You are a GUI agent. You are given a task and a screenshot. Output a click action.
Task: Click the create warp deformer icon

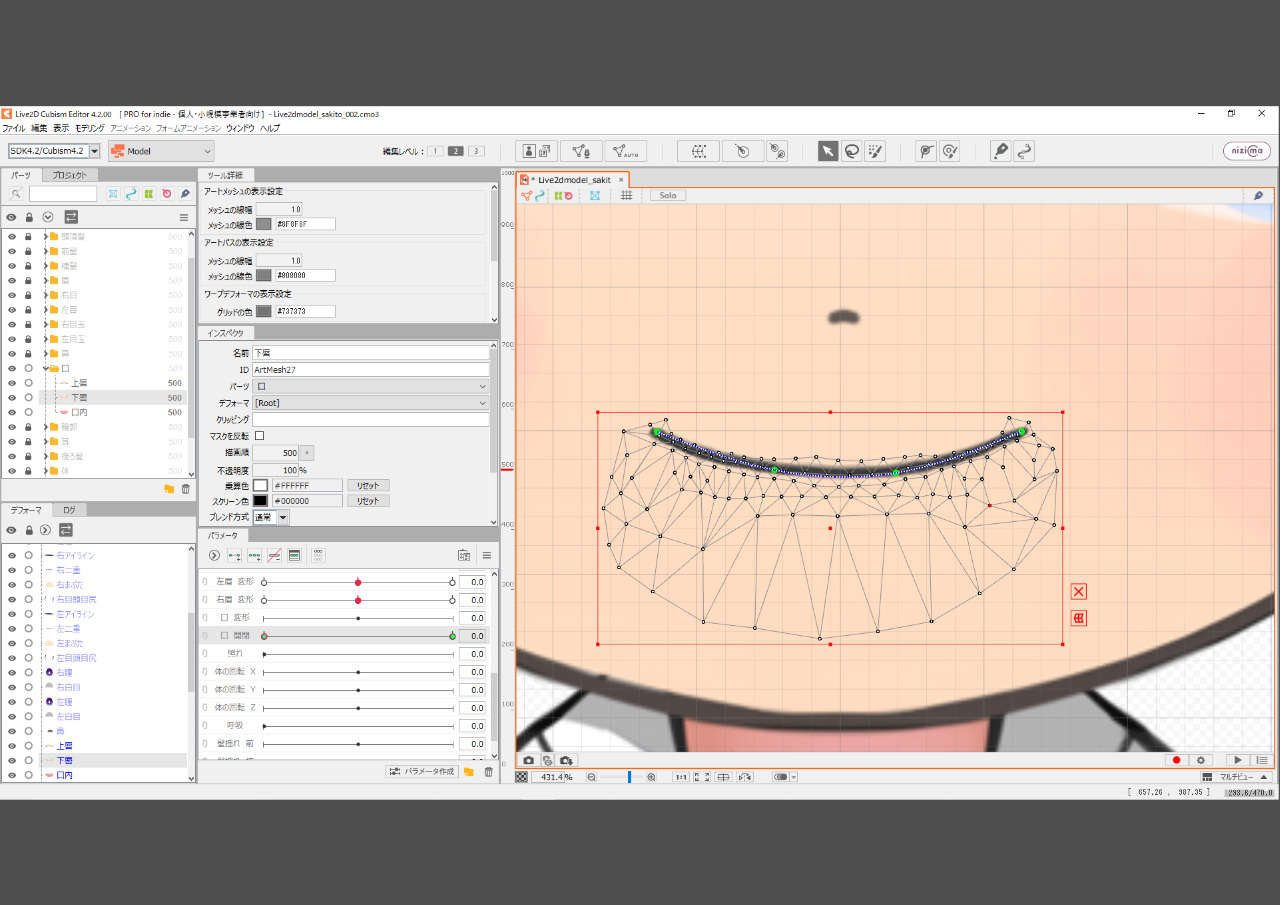[x=698, y=151]
